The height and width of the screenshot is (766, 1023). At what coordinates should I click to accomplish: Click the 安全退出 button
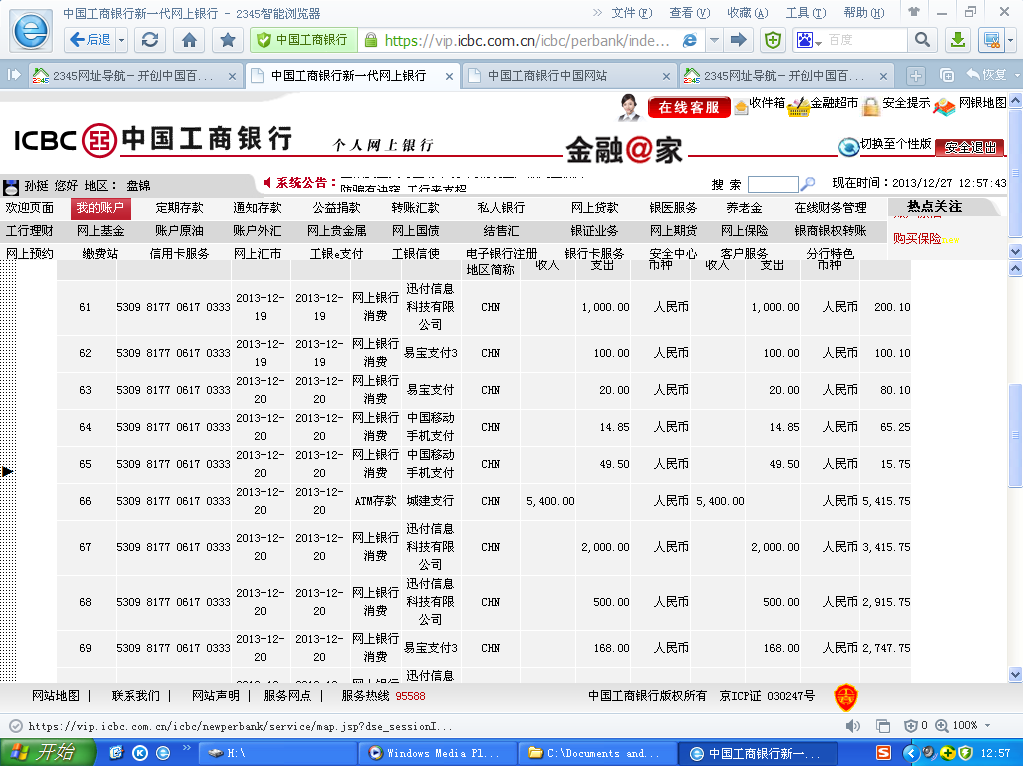[970, 147]
